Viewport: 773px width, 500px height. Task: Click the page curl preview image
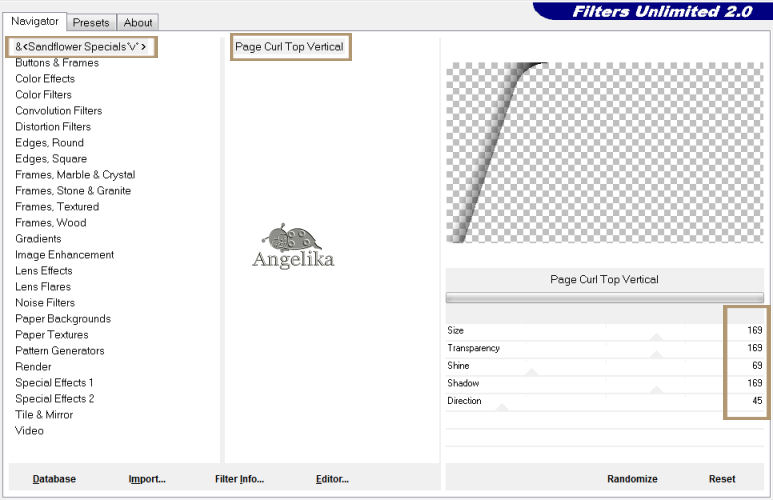604,153
